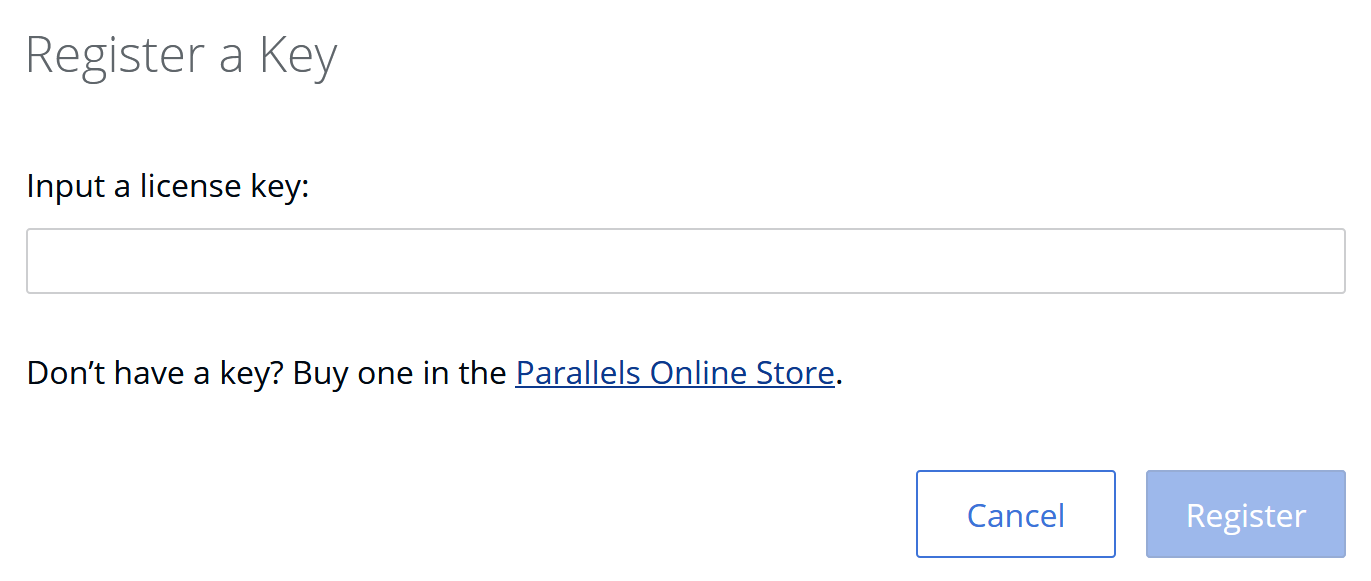Click the "Input a license key:" label
This screenshot has height=581, width=1371.
click(x=168, y=186)
